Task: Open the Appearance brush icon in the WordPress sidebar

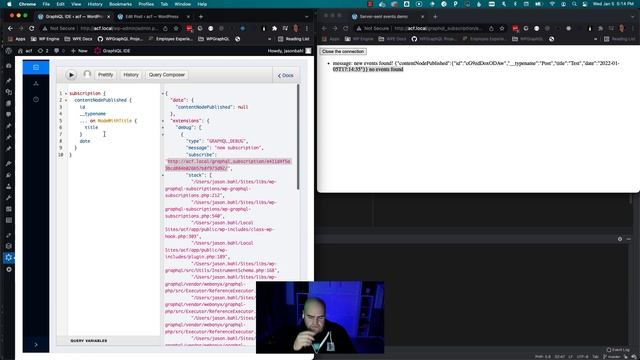Action: (9, 163)
